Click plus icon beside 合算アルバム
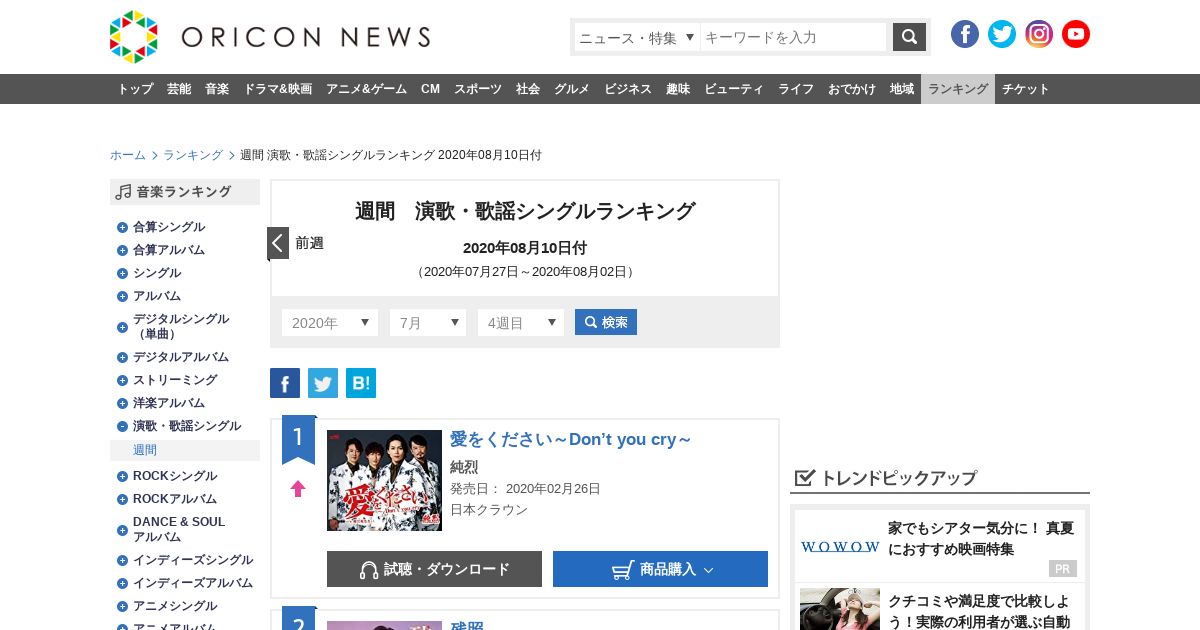The width and height of the screenshot is (1200, 630). tap(122, 250)
